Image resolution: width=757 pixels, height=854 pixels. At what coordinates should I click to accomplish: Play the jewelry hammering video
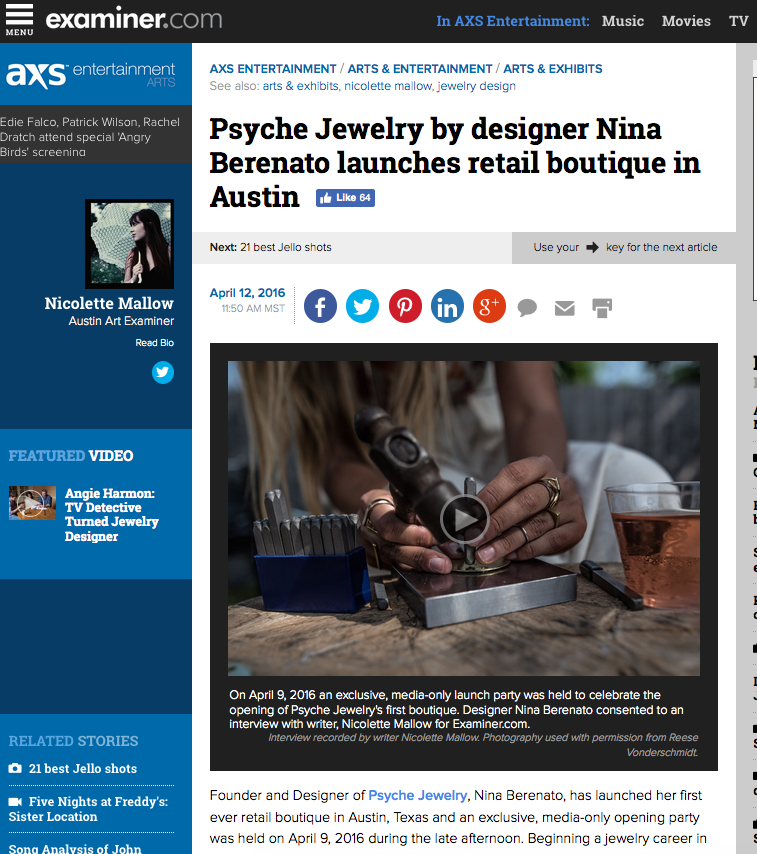point(464,518)
